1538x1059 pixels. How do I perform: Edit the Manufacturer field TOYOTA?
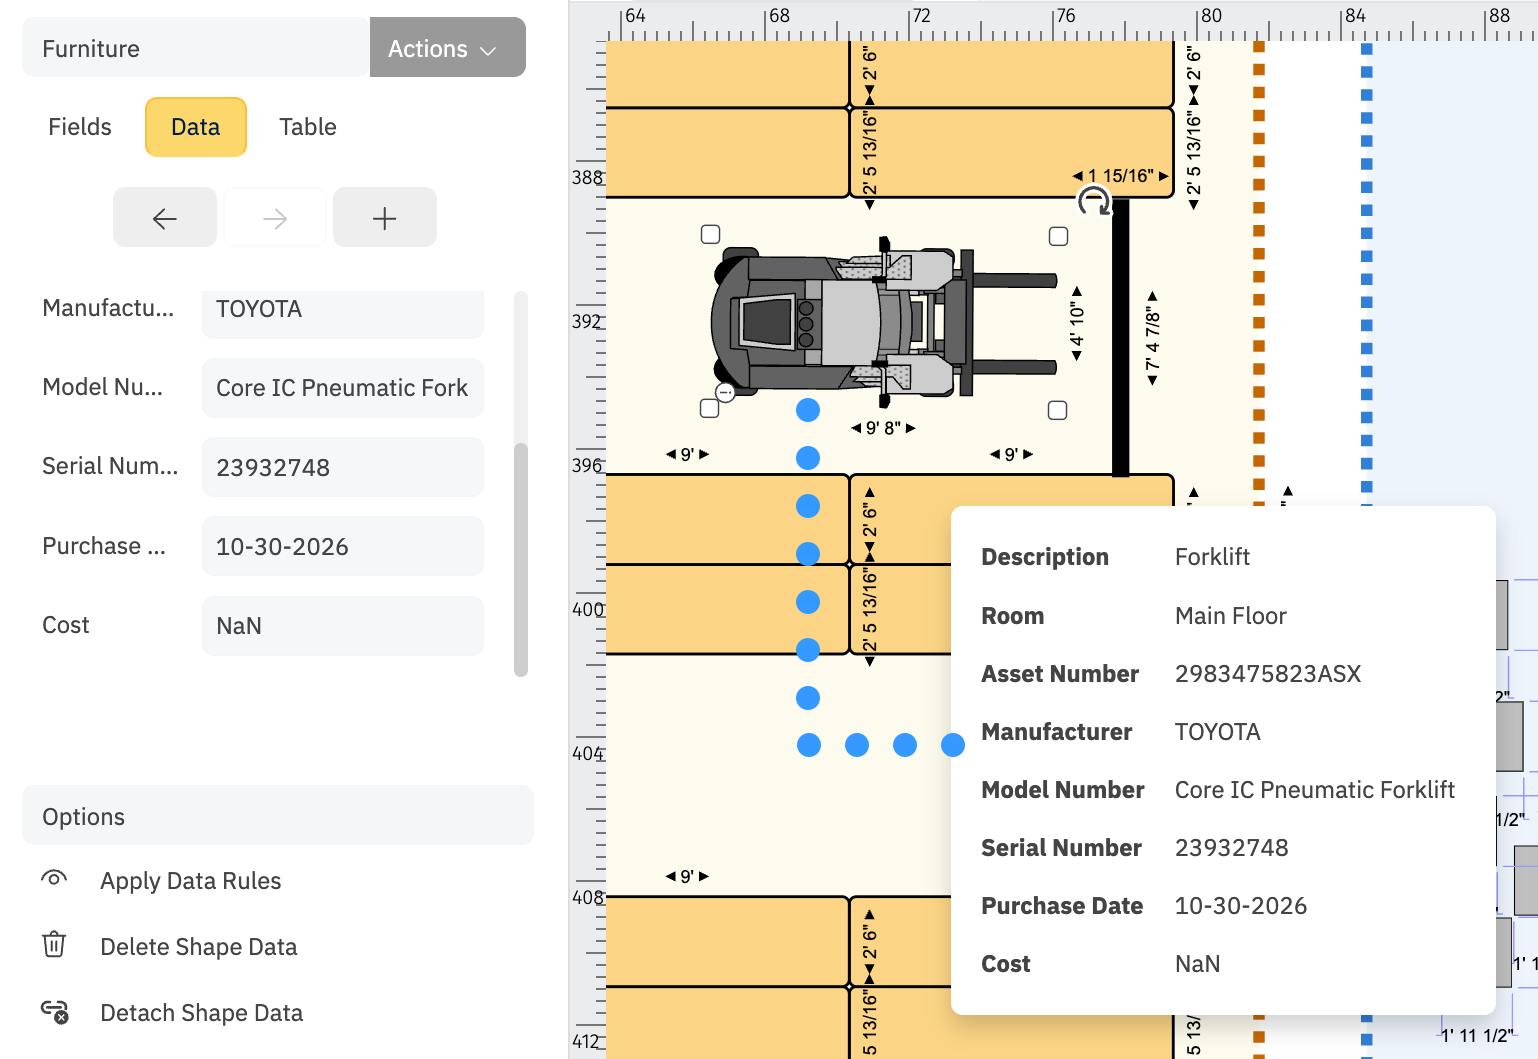[343, 313]
